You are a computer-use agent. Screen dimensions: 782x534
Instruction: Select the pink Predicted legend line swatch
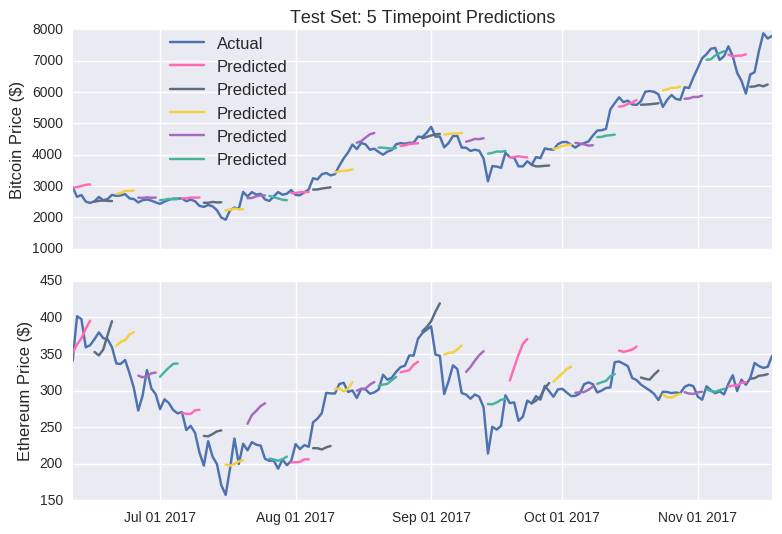(x=187, y=67)
